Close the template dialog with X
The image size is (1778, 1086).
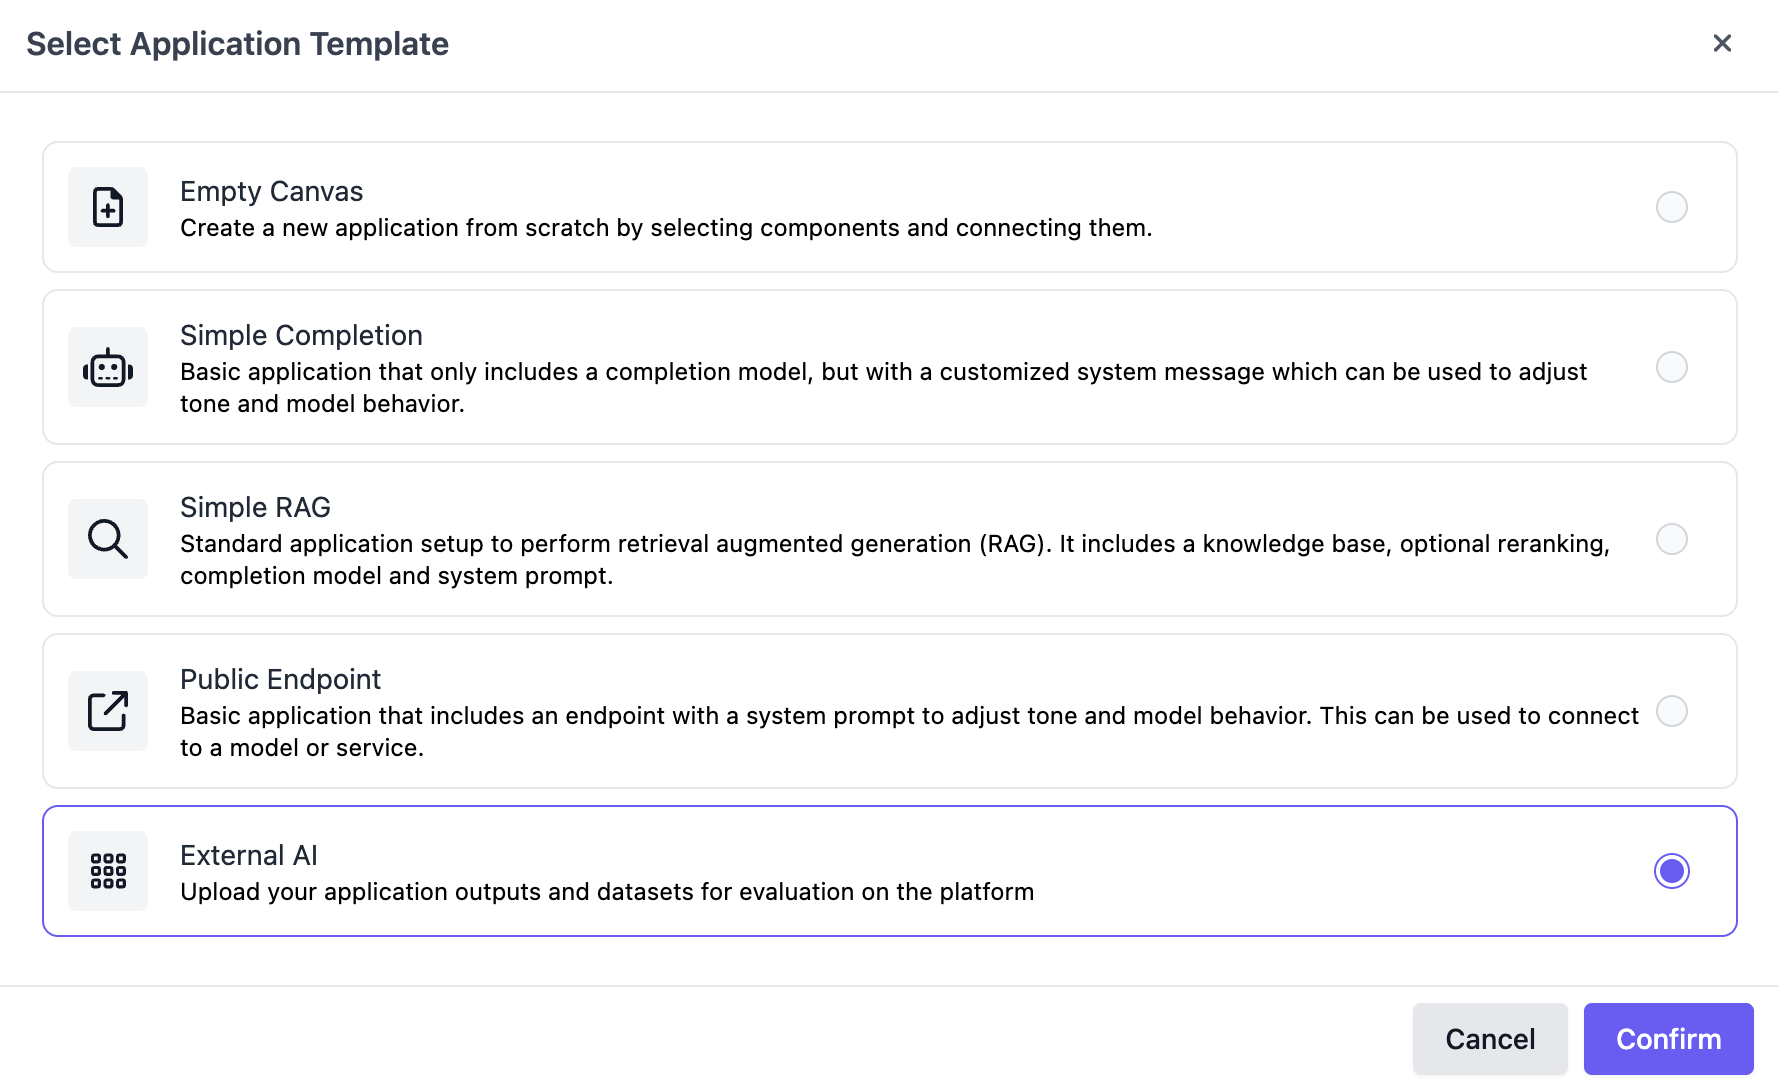(x=1722, y=43)
